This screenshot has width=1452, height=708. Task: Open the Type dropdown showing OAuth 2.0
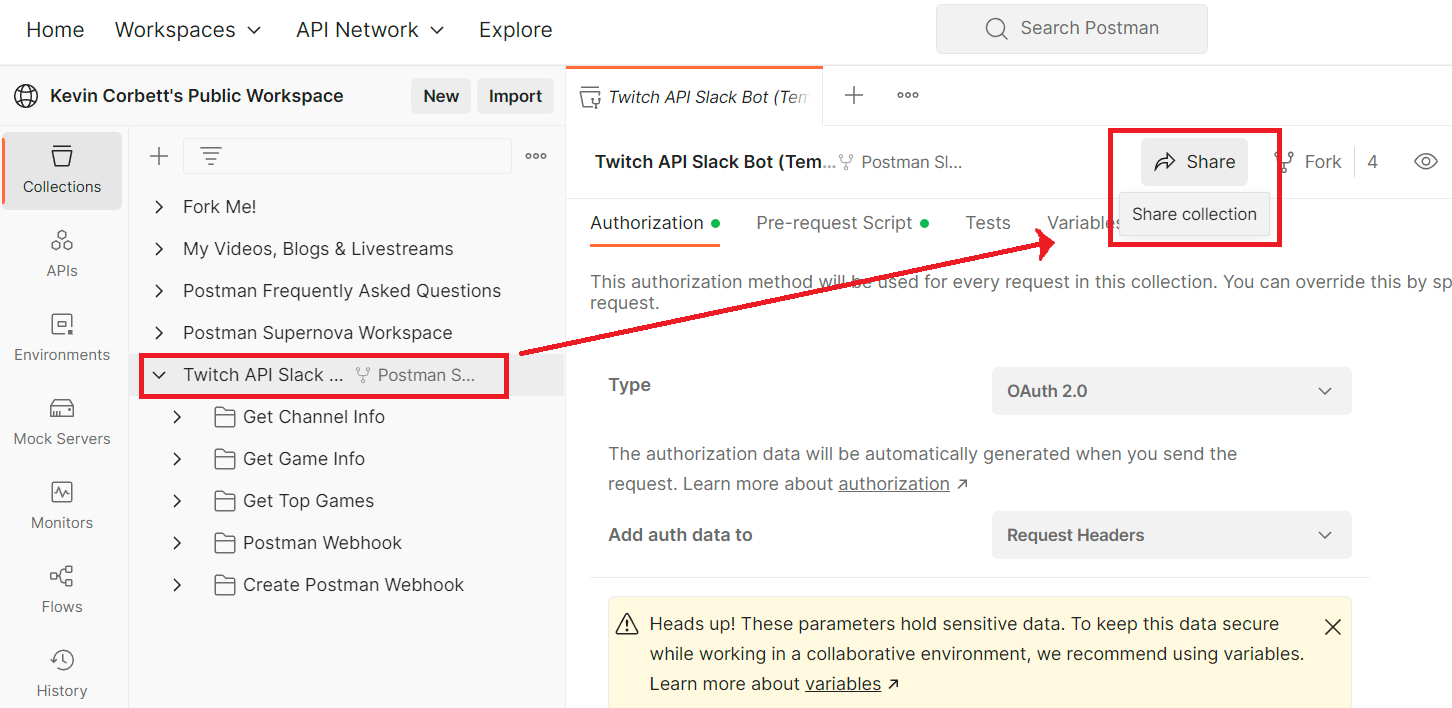(x=1171, y=391)
